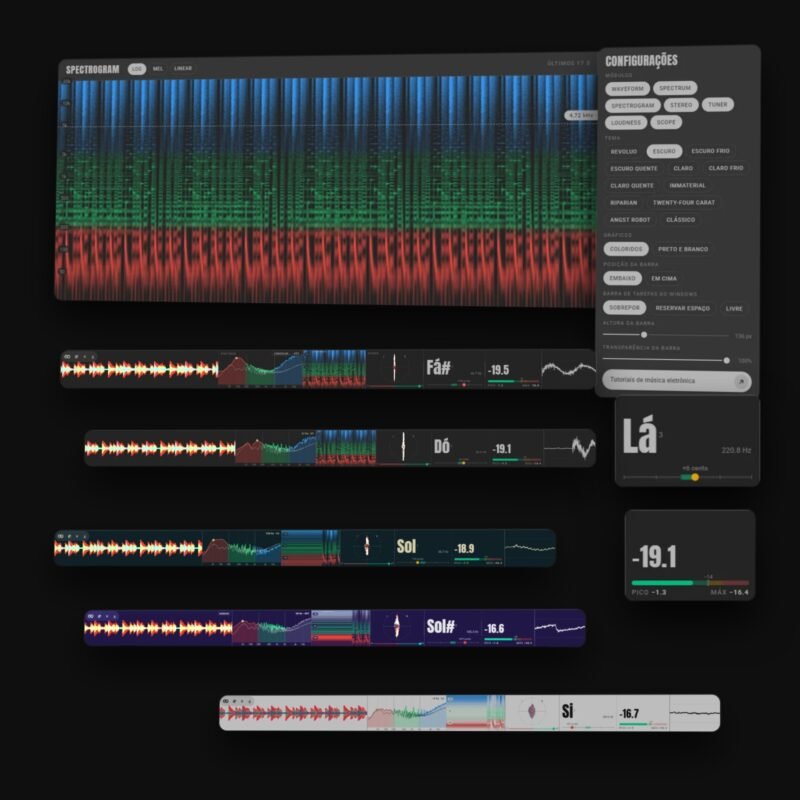Click the 4.72 kHz frequency label
Screen dimensions: 800x800
click(x=581, y=116)
